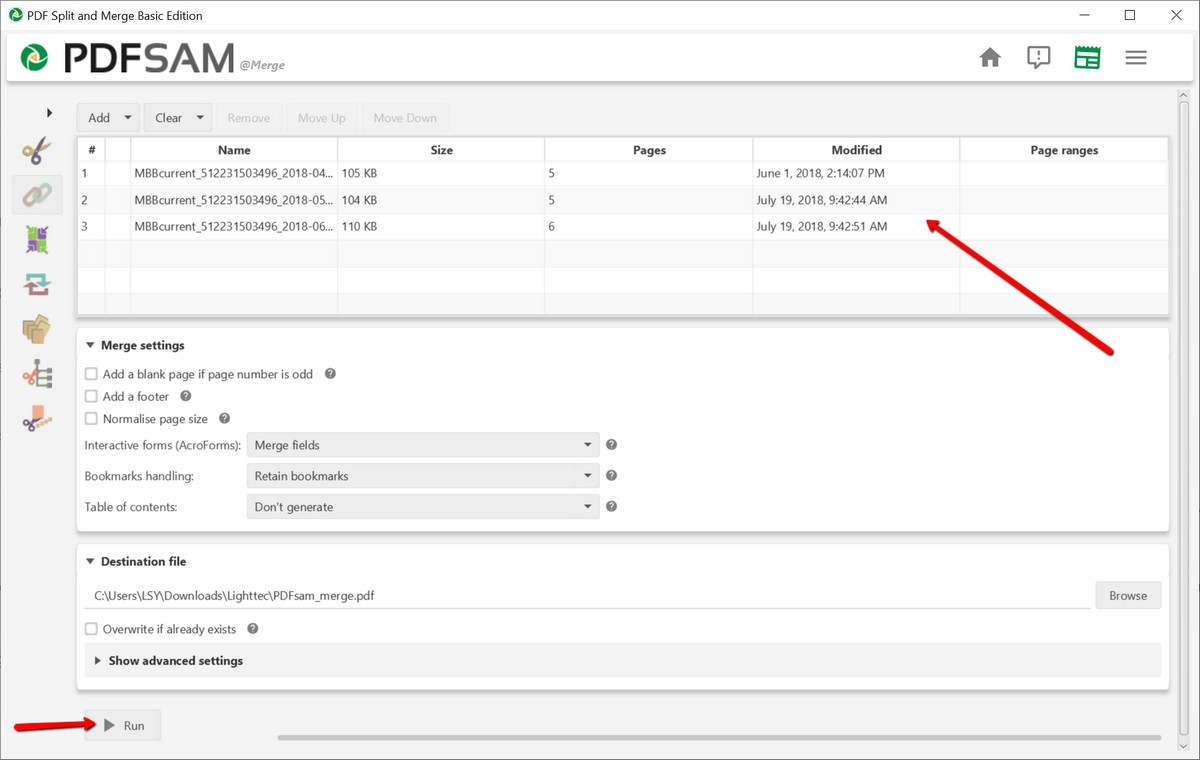The height and width of the screenshot is (760, 1200).
Task: Click Browse for destination file
Action: tap(1127, 596)
